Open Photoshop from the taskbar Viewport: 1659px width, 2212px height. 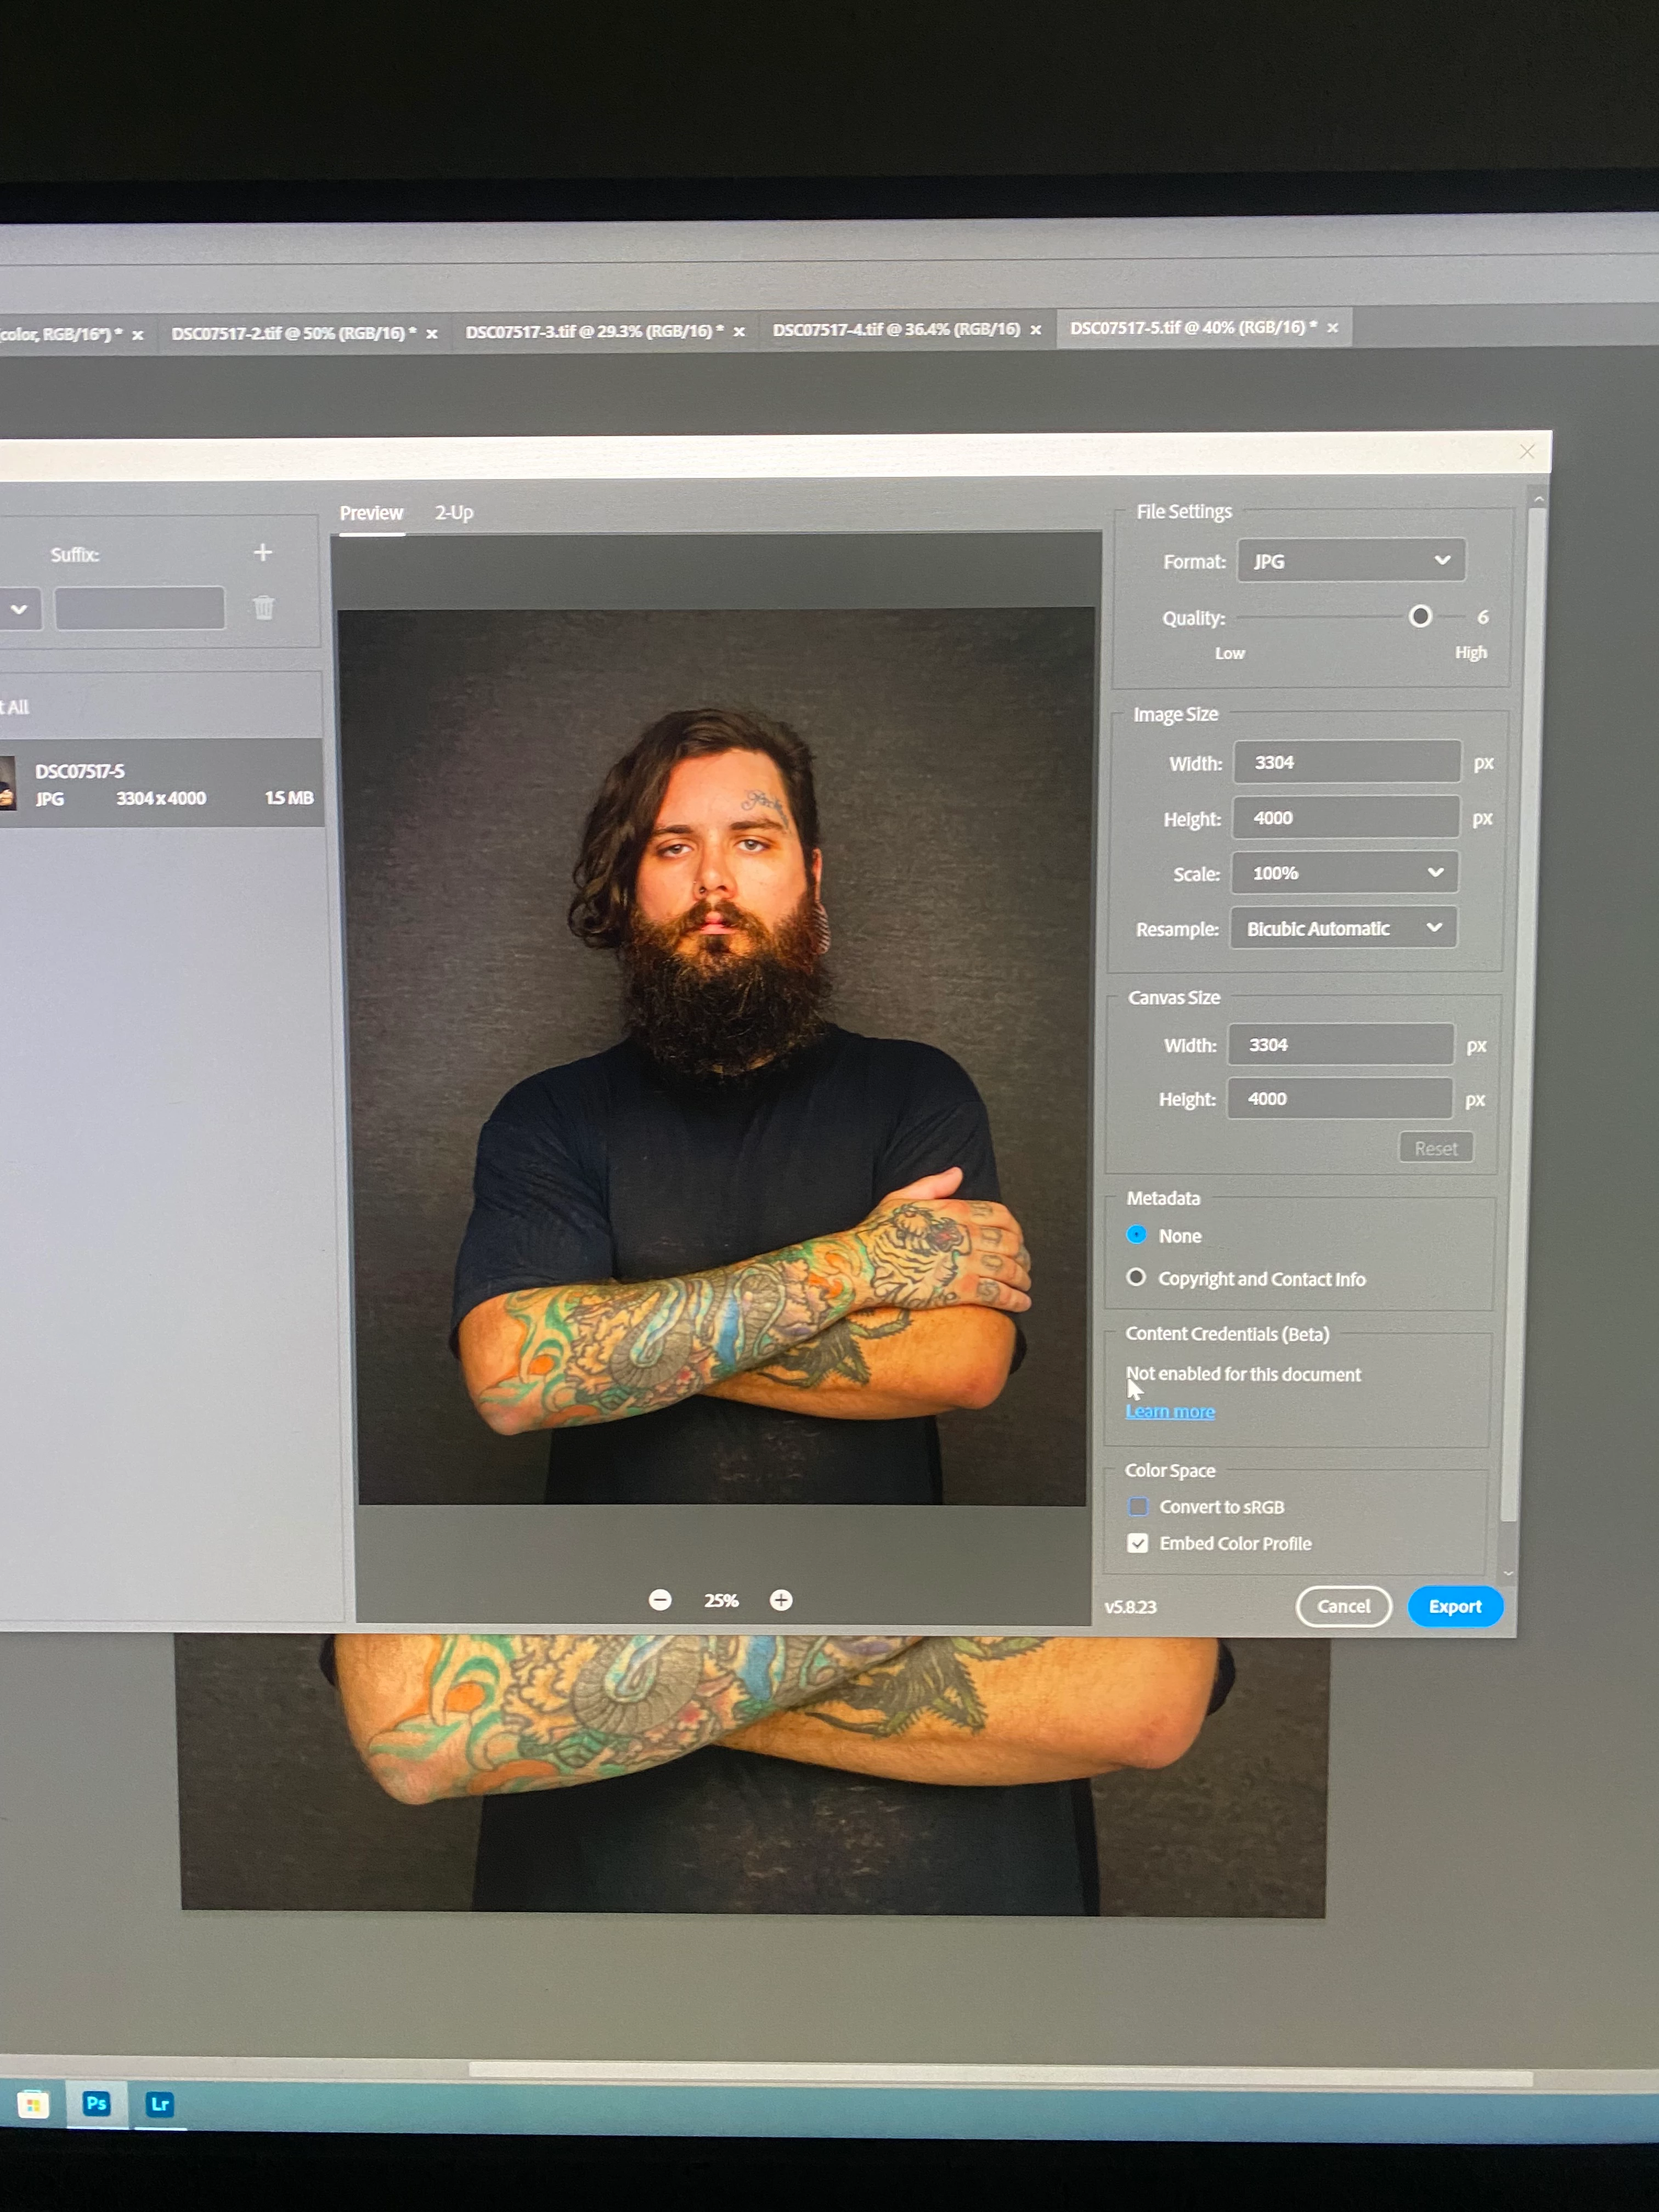pyautogui.click(x=97, y=2103)
